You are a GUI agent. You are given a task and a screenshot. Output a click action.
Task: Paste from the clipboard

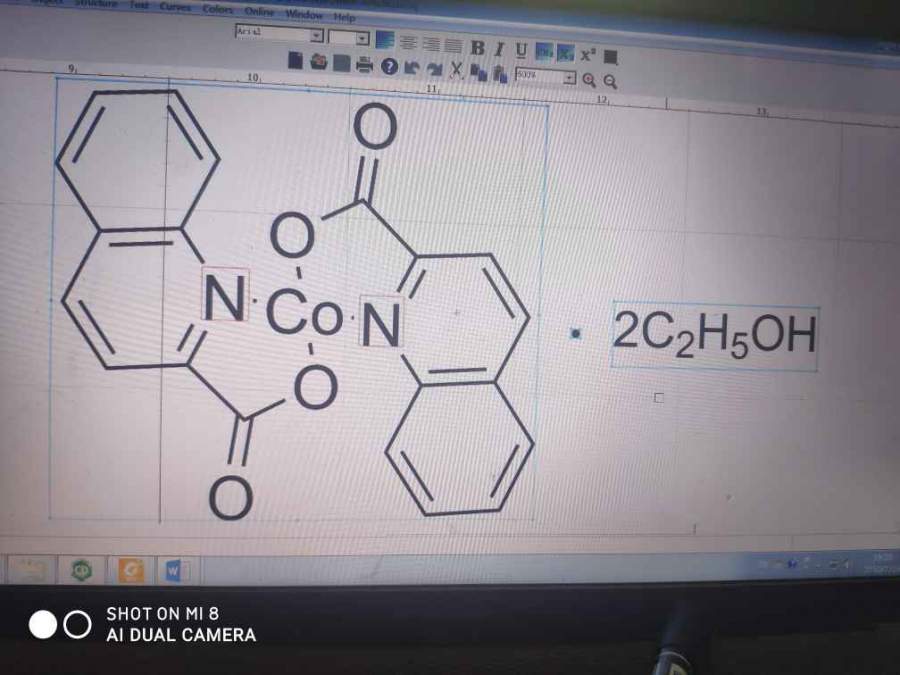pyautogui.click(x=500, y=74)
